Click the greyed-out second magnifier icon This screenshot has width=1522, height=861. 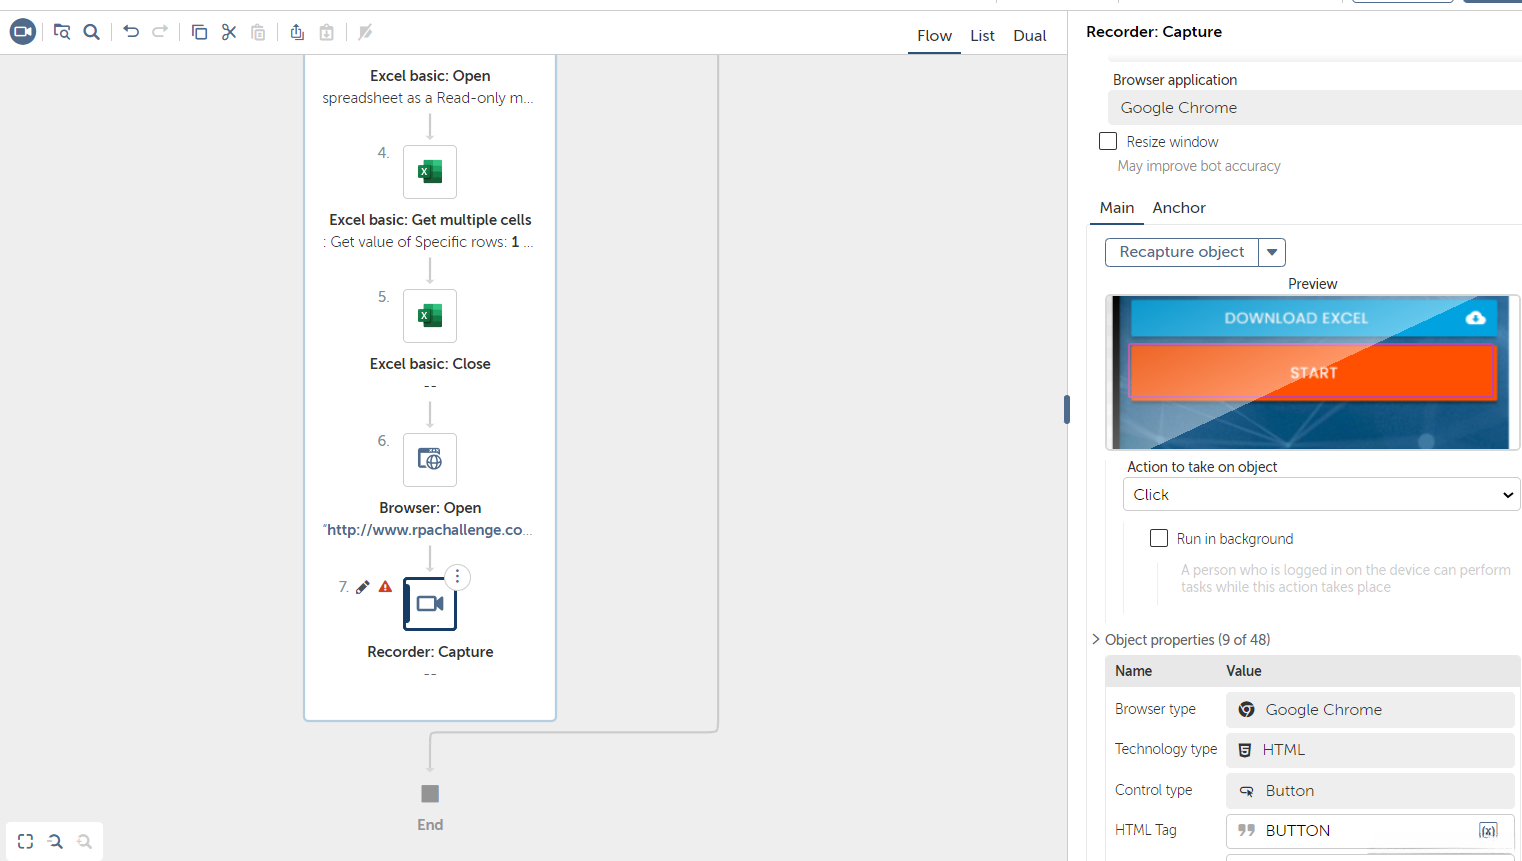[84, 842]
